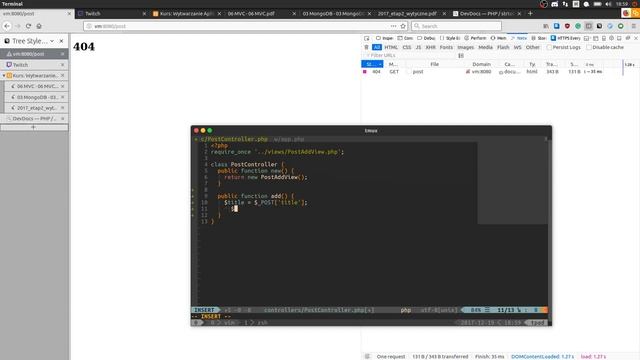Click the red uBlock shield extension icon
Image resolution: width=640 pixels, height=360 pixels.
(567, 26)
